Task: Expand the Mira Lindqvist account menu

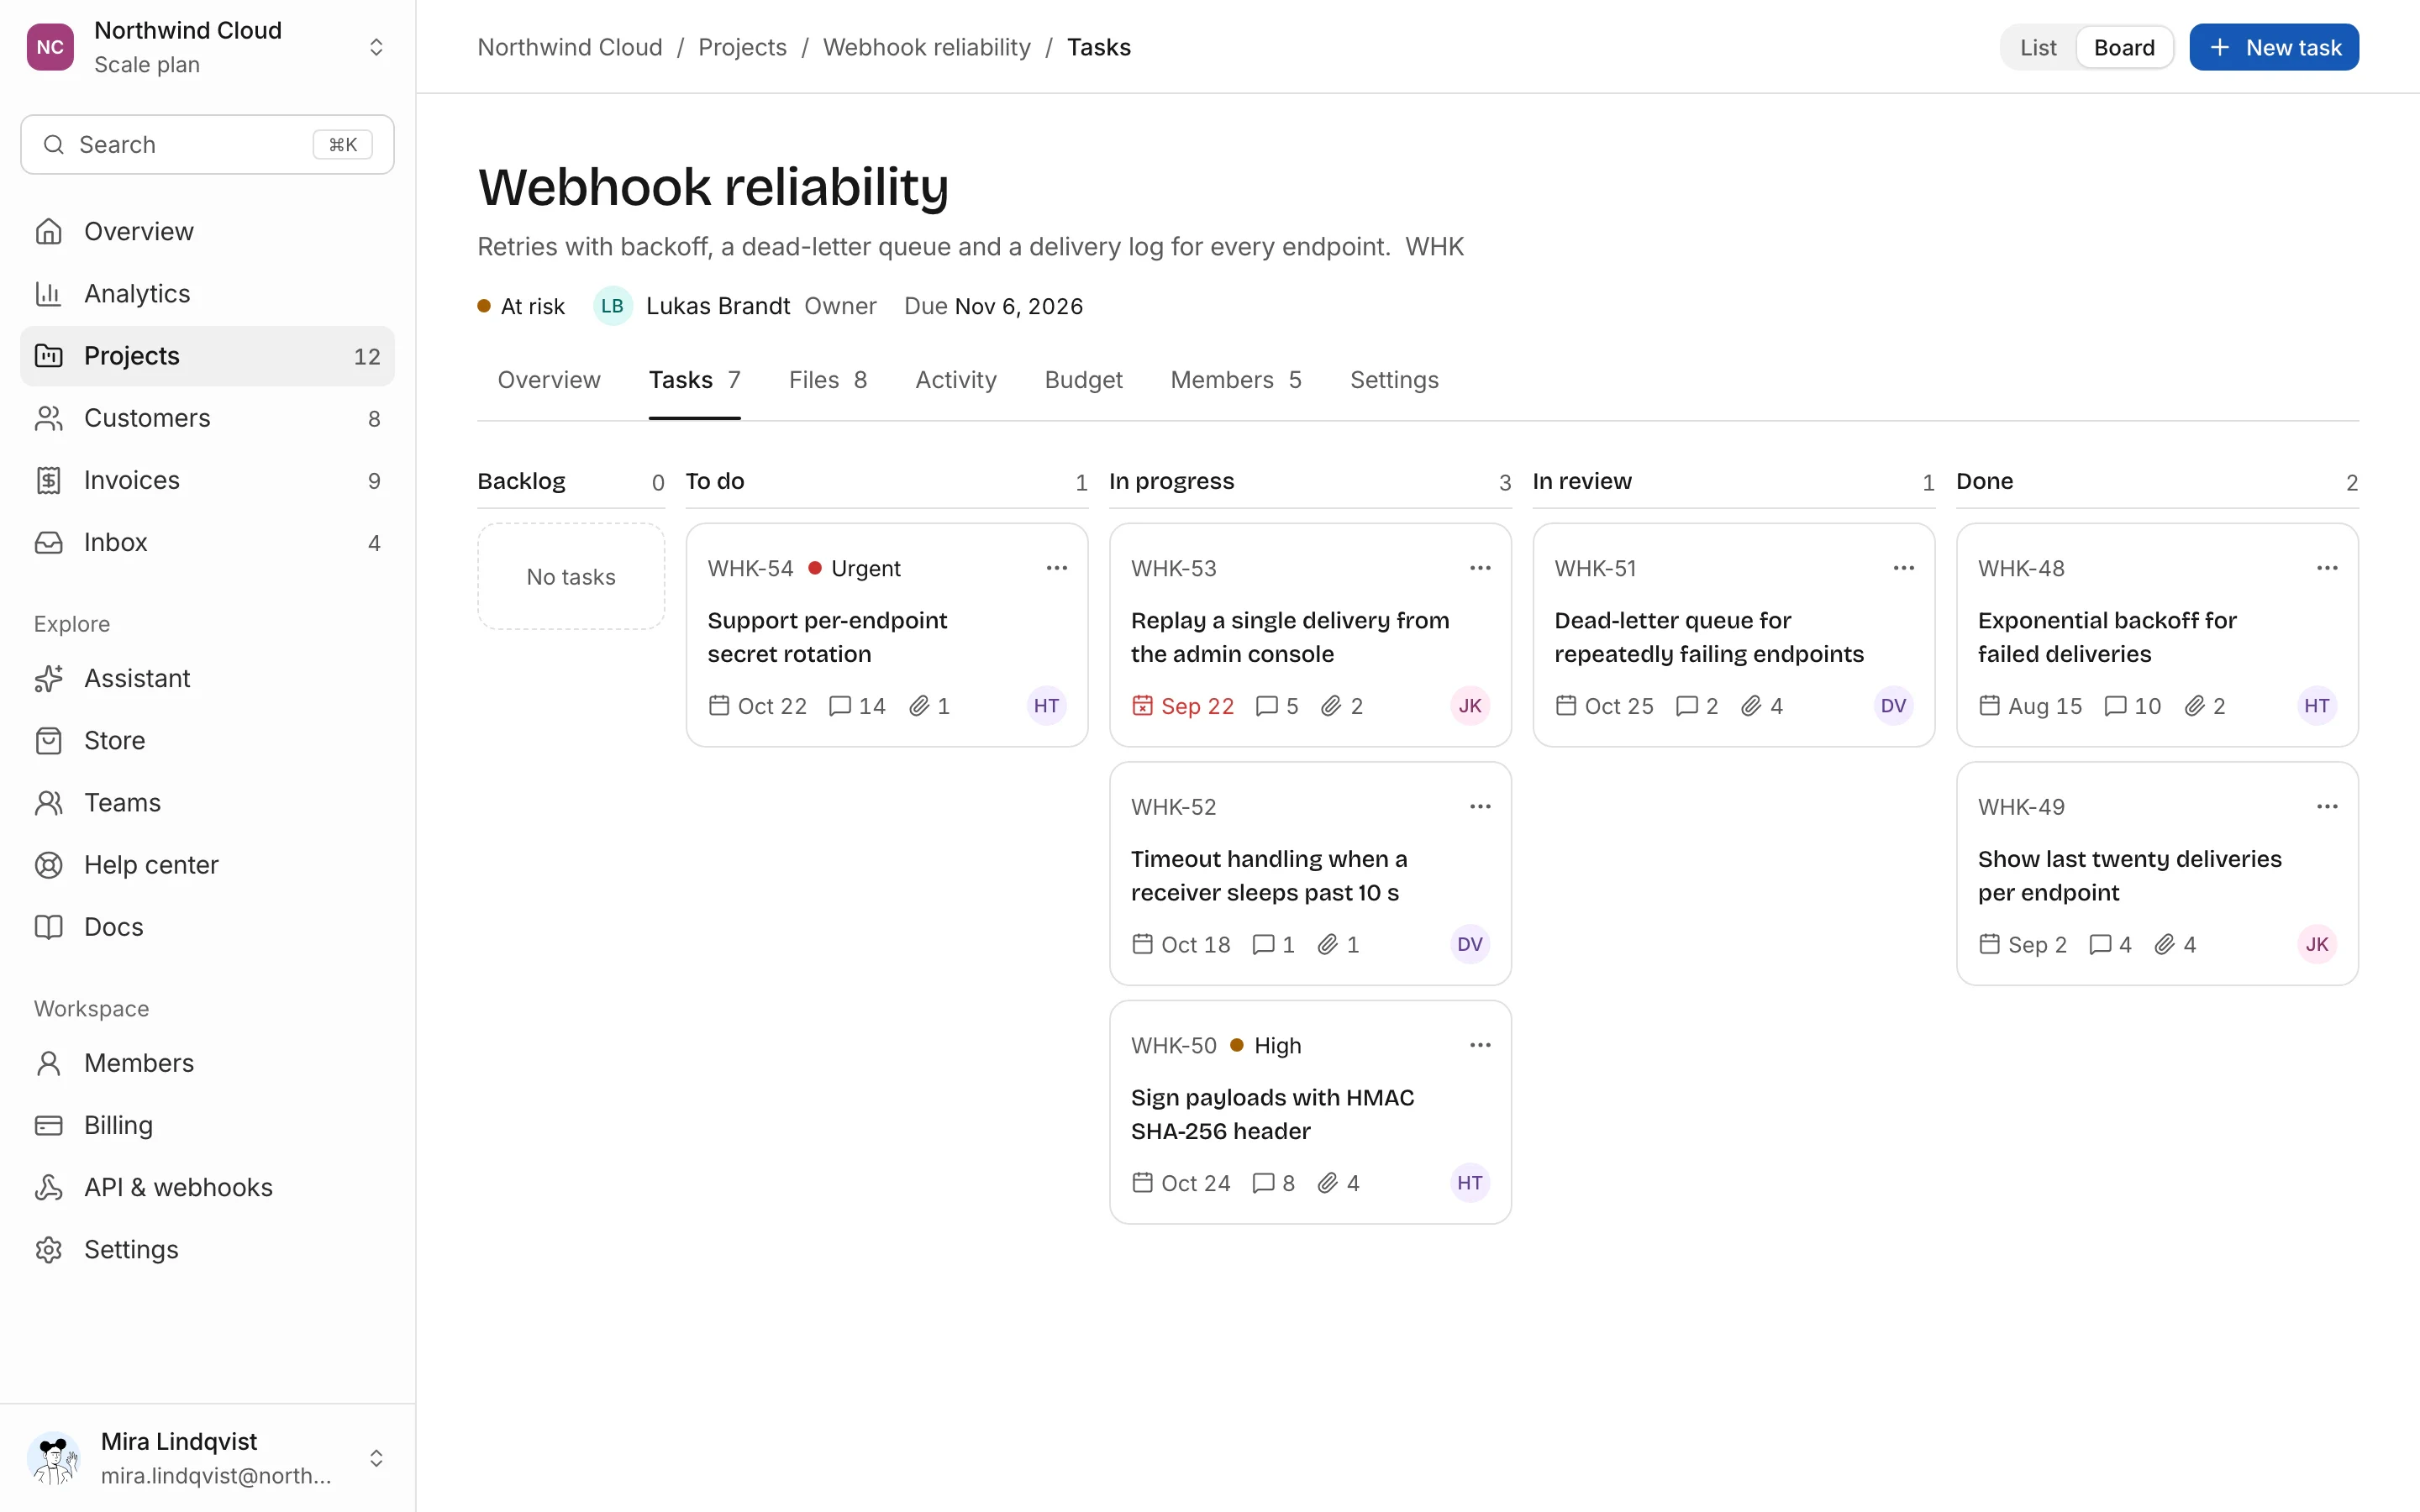Action: coord(376,1458)
